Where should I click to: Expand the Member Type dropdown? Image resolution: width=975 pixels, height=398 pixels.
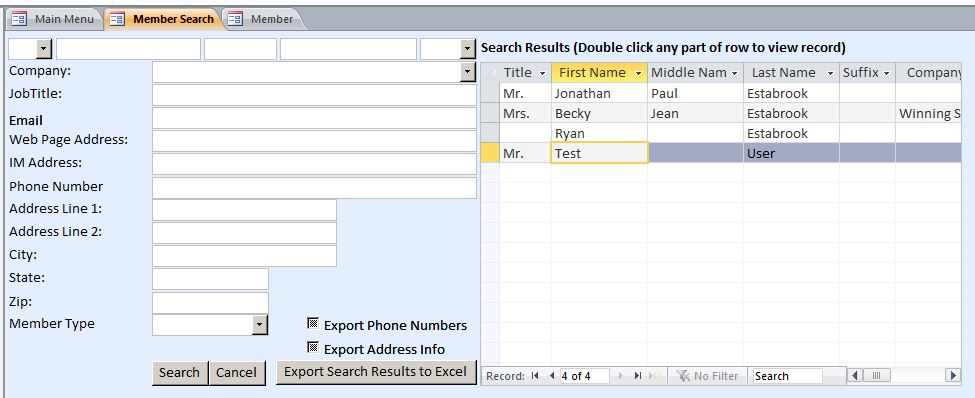coord(260,325)
